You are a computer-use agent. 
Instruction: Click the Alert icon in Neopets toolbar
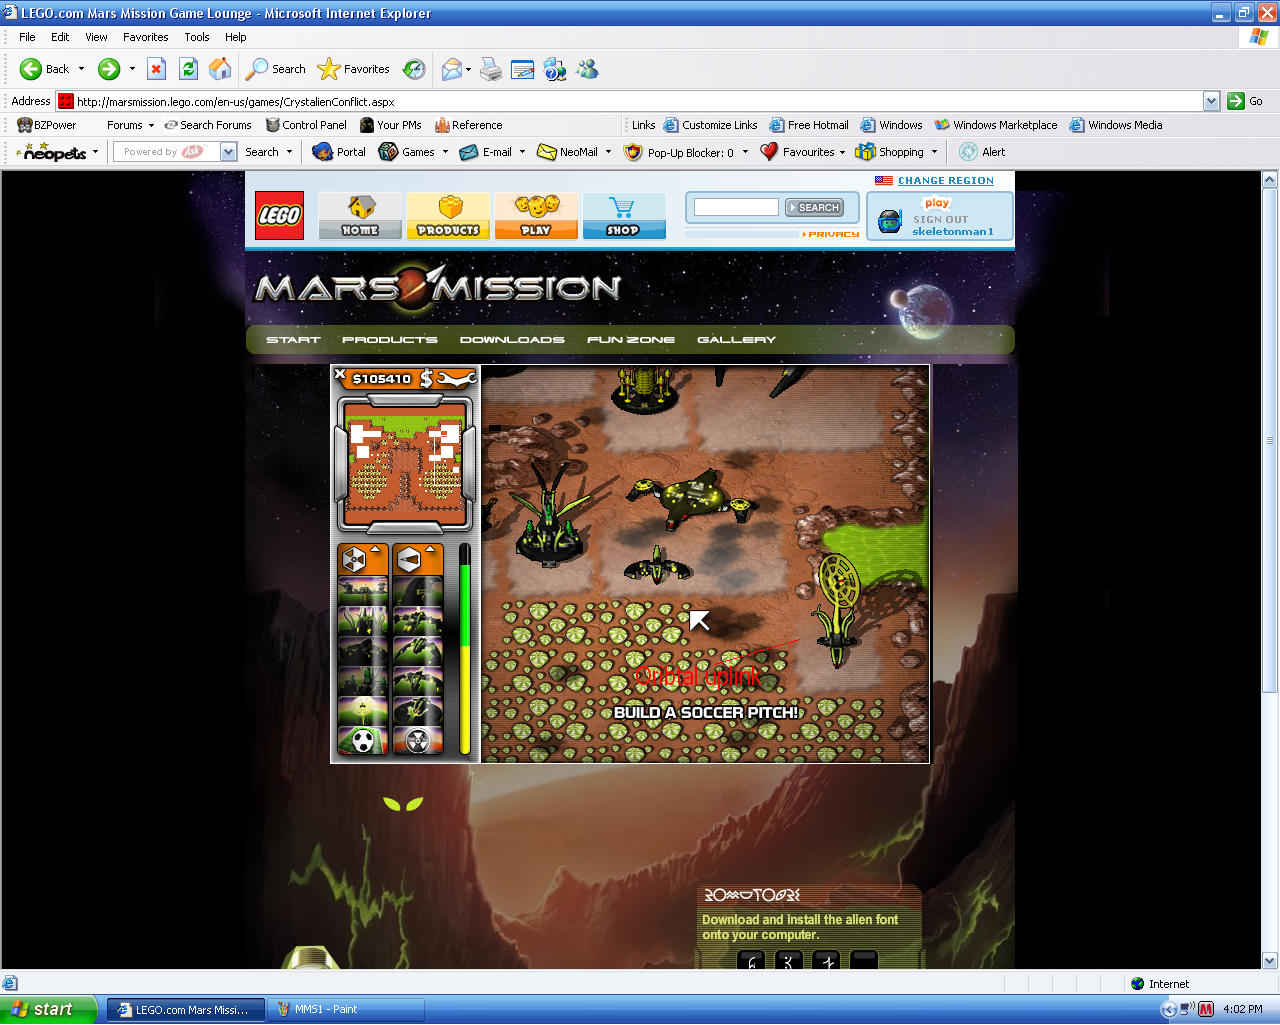click(982, 152)
